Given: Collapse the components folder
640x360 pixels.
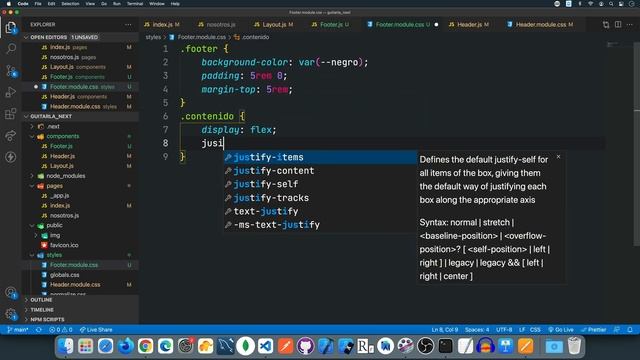Looking at the screenshot, I should 81,136.
